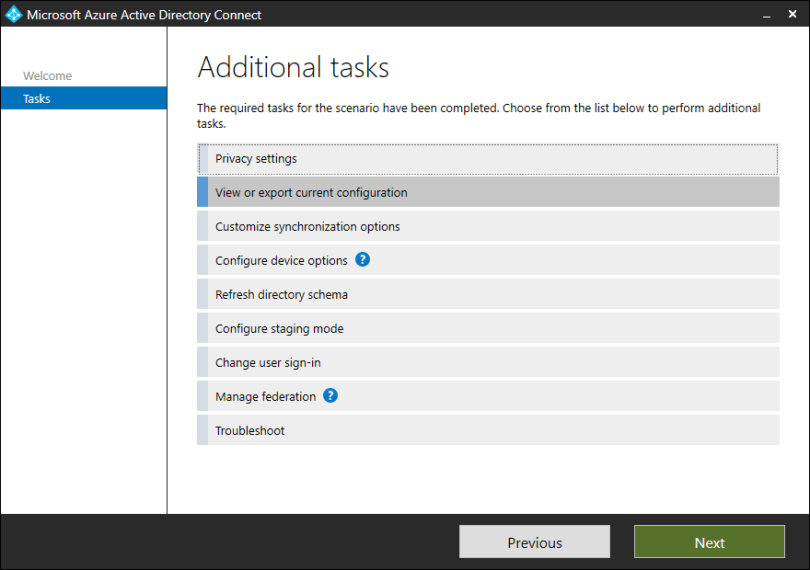The image size is (810, 570).
Task: Click the Azure AD Connect title bar icon
Action: point(13,14)
